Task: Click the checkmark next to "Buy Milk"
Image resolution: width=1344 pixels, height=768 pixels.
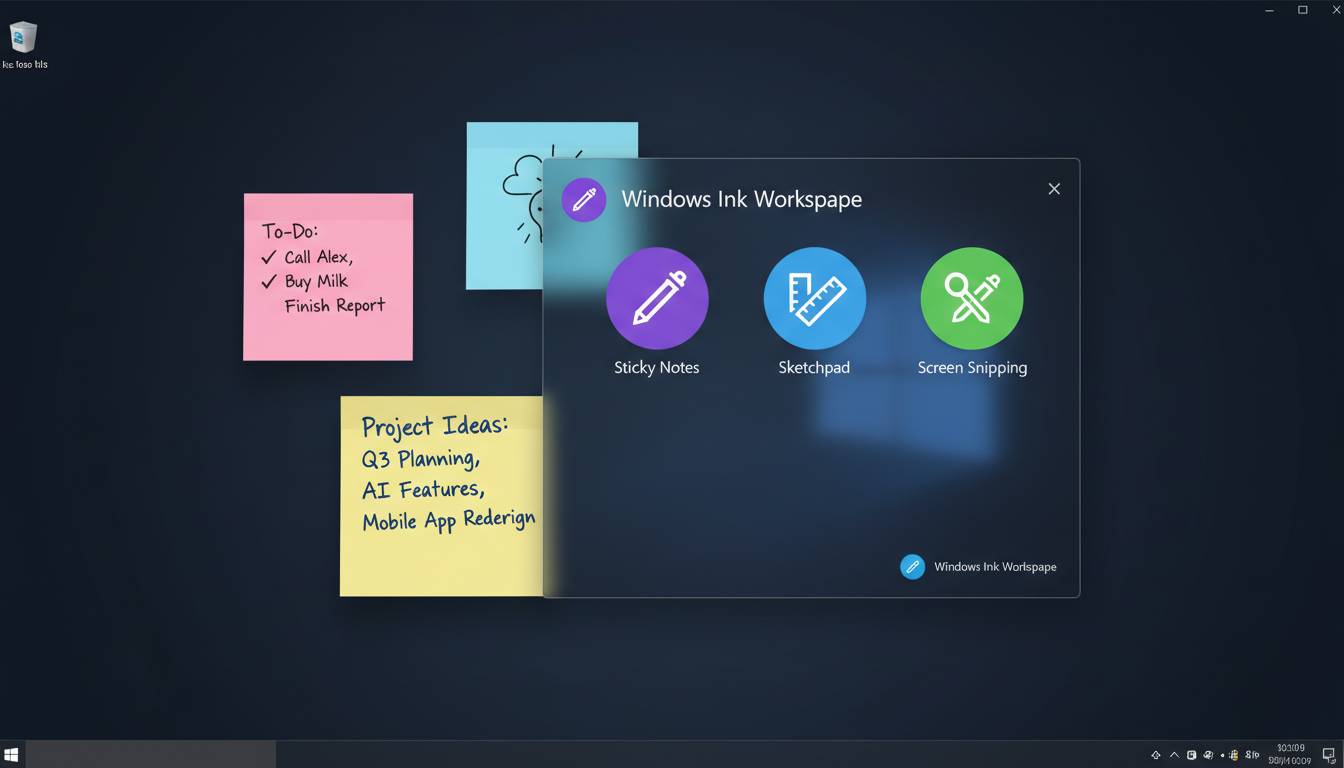Action: (268, 282)
